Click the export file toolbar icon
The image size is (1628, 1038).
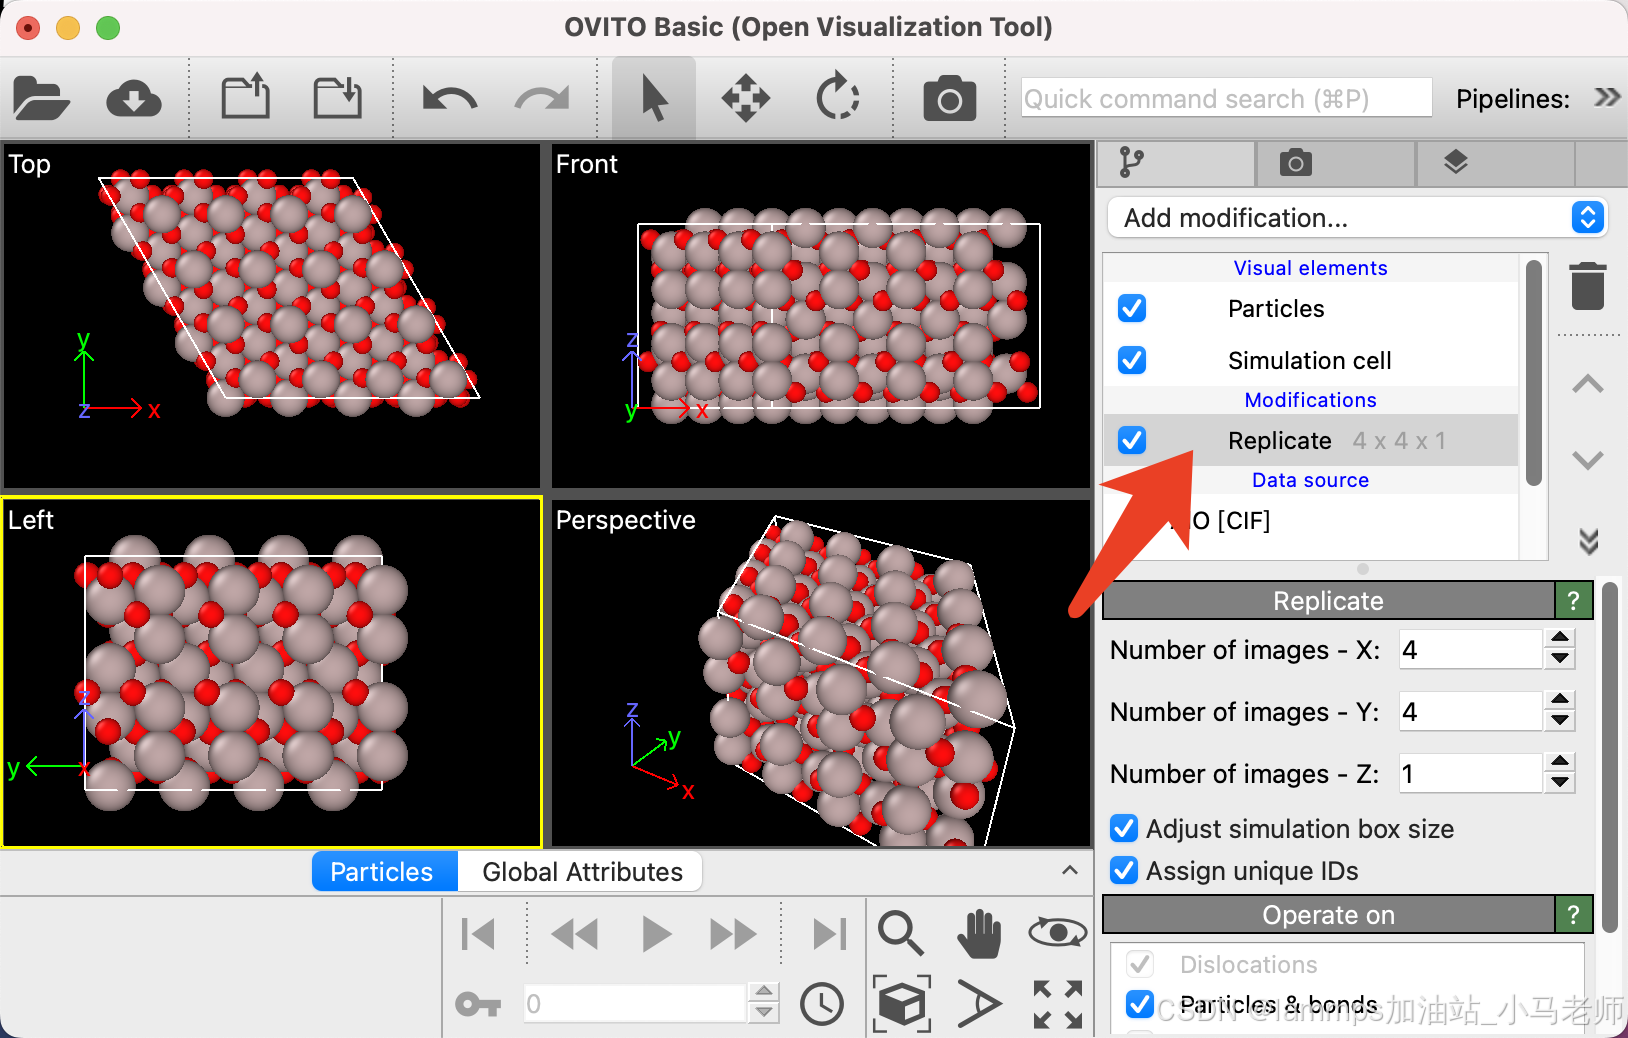click(246, 97)
